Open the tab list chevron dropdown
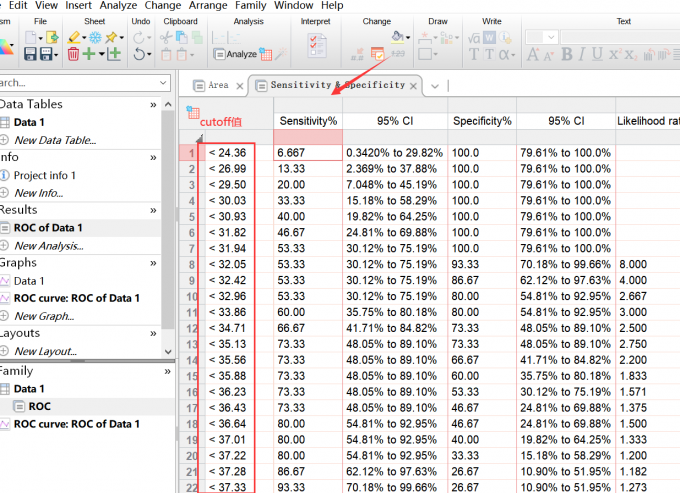680x493 pixels. (435, 86)
